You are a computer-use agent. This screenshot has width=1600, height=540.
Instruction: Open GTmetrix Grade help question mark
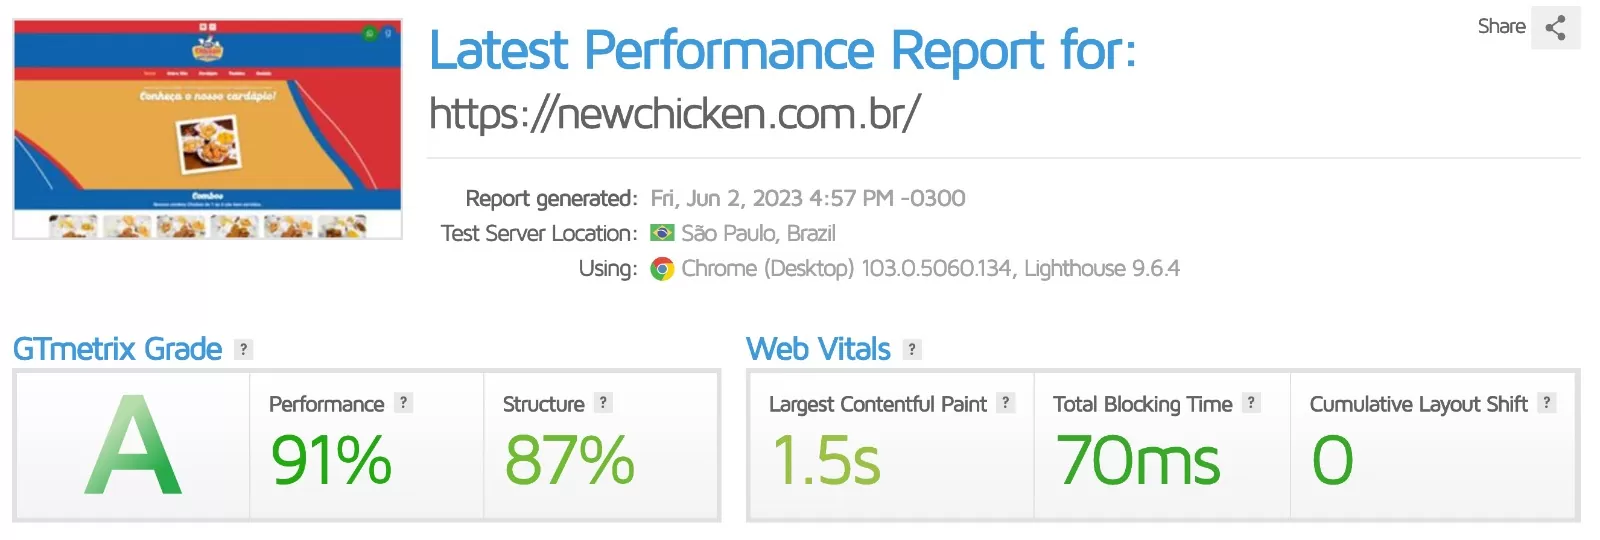(243, 349)
